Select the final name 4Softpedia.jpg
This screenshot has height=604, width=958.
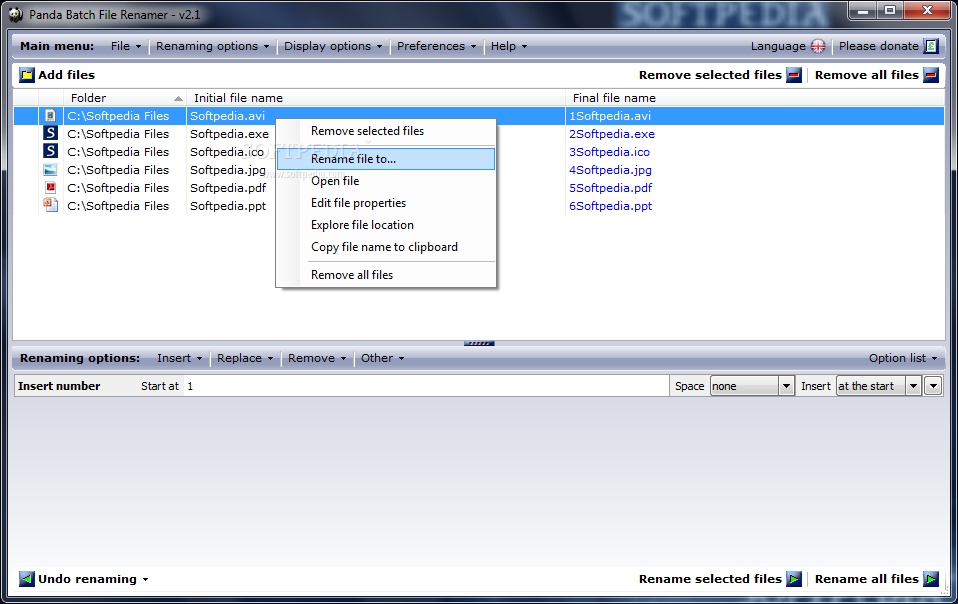click(610, 170)
